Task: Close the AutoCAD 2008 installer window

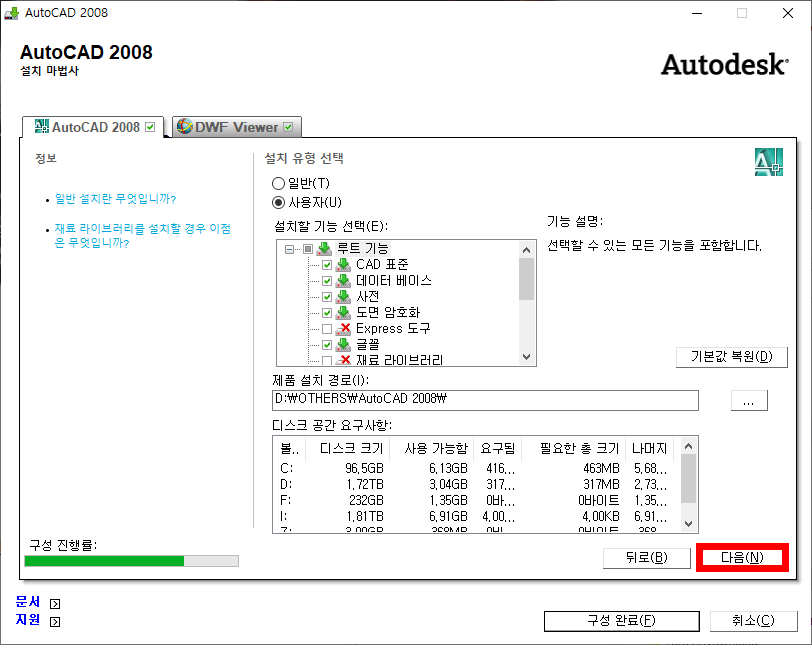Action: 788,13
